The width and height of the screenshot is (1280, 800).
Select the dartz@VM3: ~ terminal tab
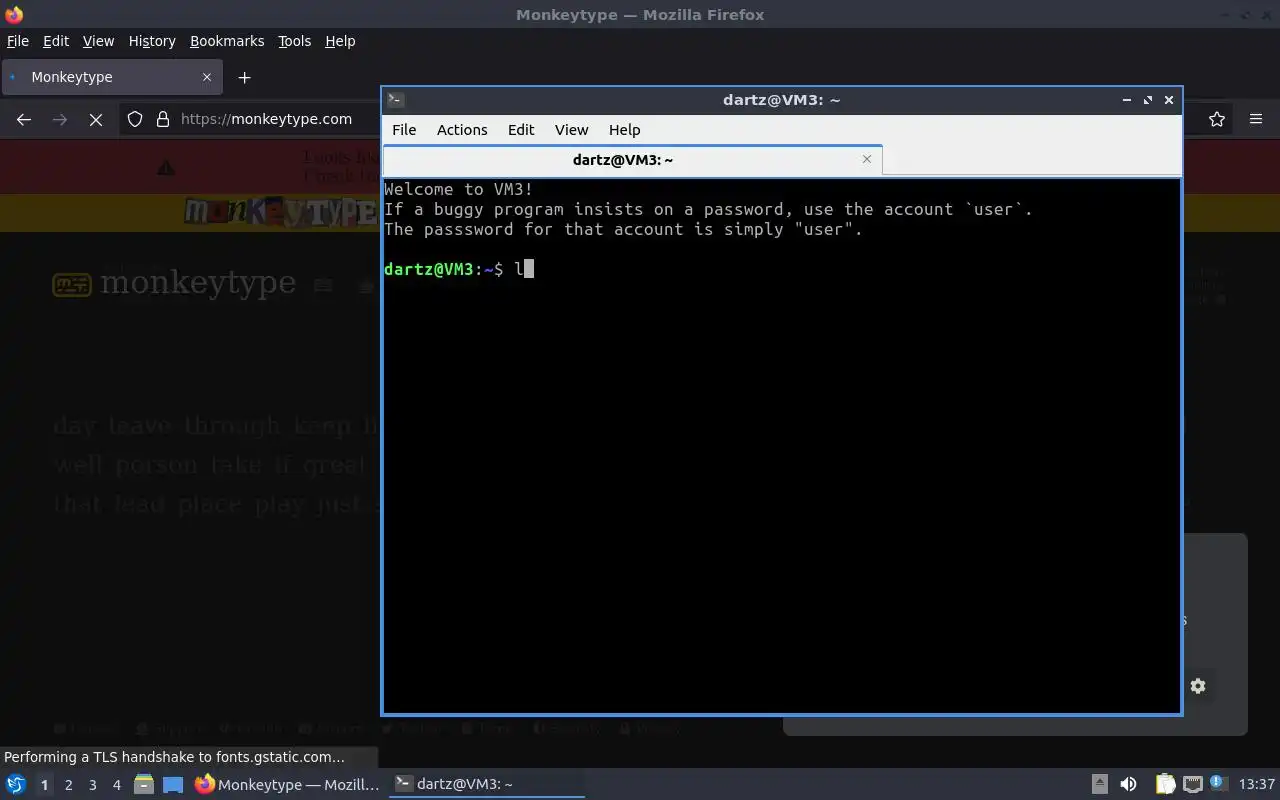click(x=632, y=160)
